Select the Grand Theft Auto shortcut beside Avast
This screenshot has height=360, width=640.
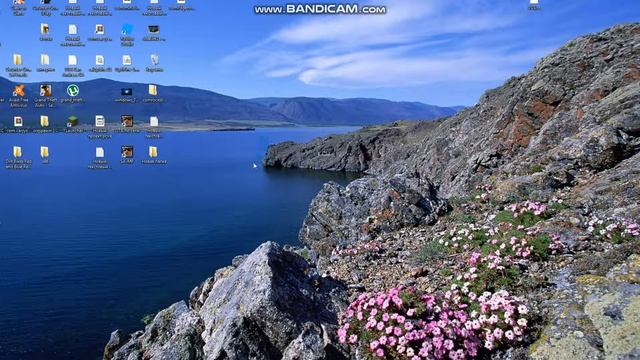[45, 90]
